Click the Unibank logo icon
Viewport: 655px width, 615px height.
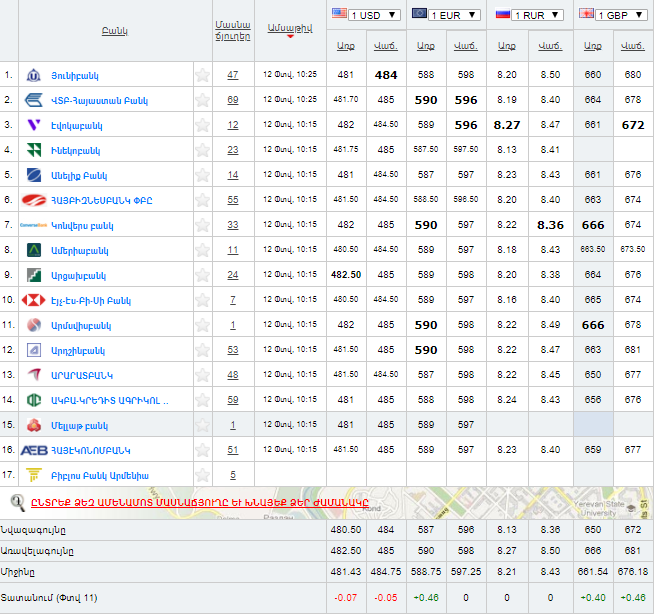click(x=34, y=75)
